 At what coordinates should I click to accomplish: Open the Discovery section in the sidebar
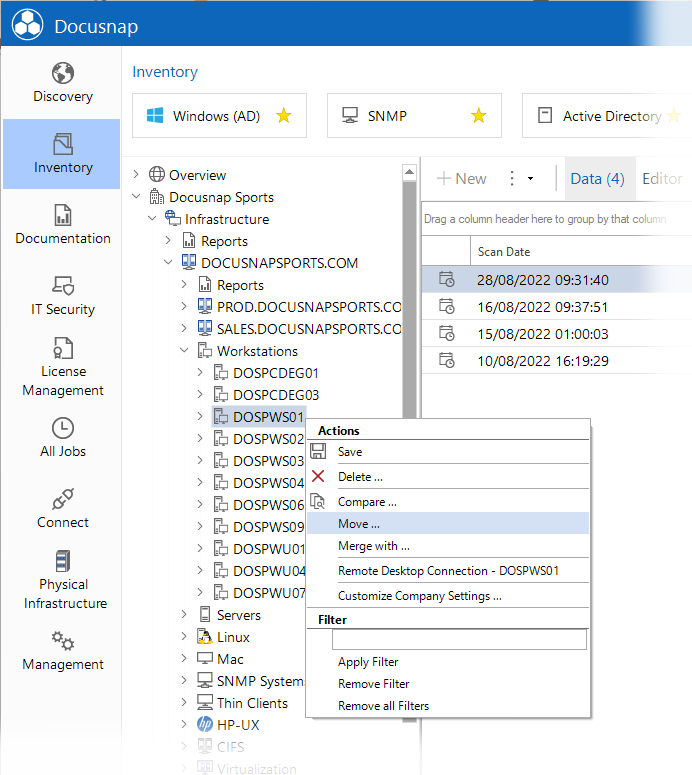(x=63, y=83)
